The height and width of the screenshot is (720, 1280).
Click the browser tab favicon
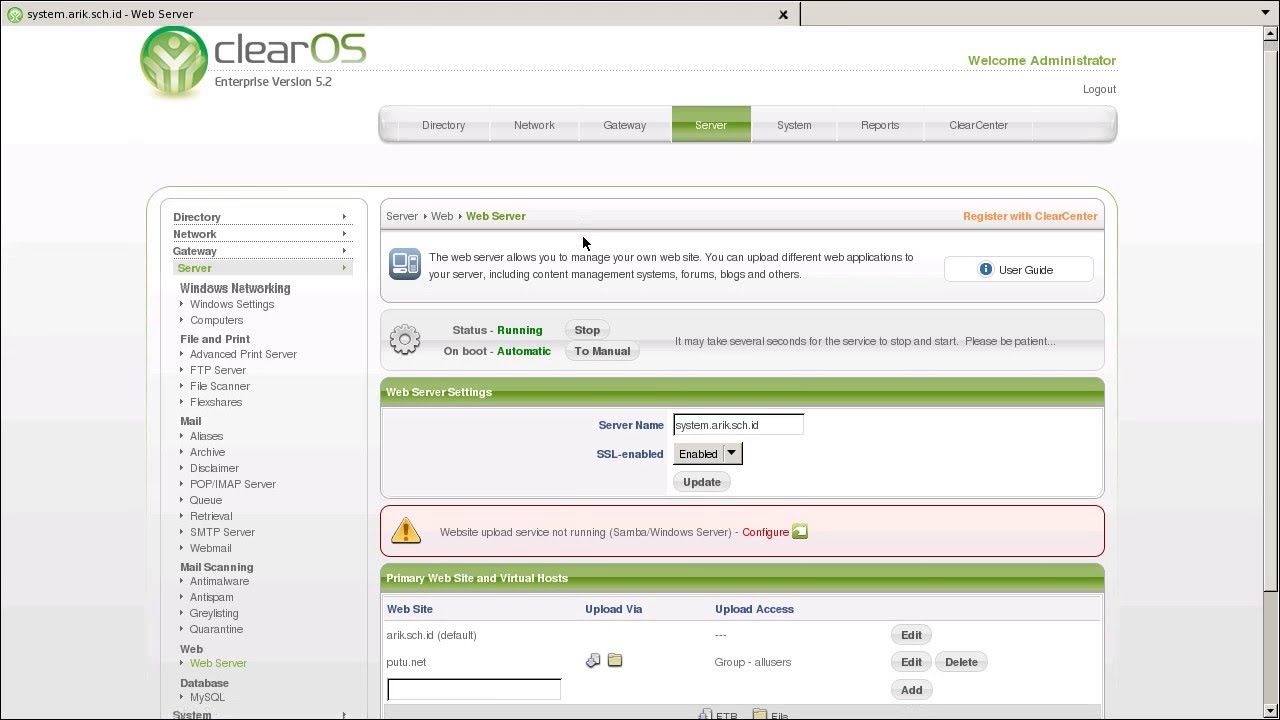pos(15,14)
